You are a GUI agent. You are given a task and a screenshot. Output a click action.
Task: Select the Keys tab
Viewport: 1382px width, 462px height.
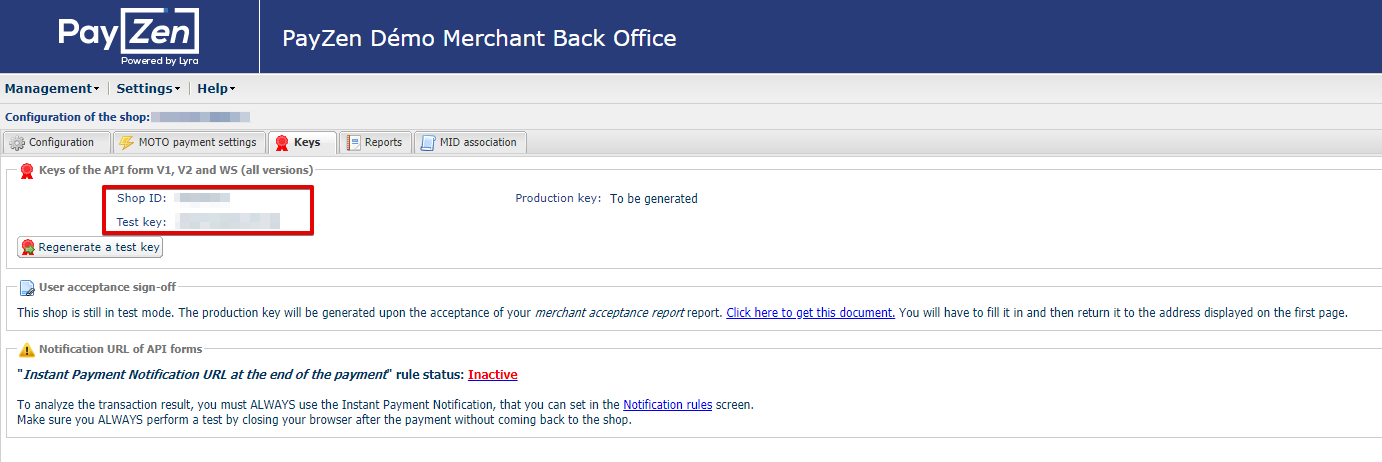click(x=303, y=142)
